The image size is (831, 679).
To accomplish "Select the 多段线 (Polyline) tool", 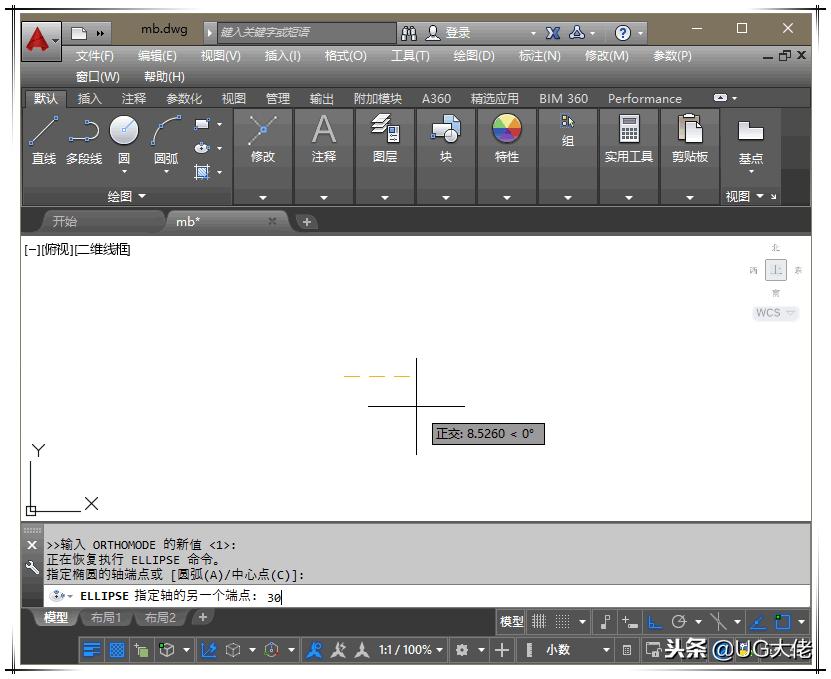I will 84,140.
